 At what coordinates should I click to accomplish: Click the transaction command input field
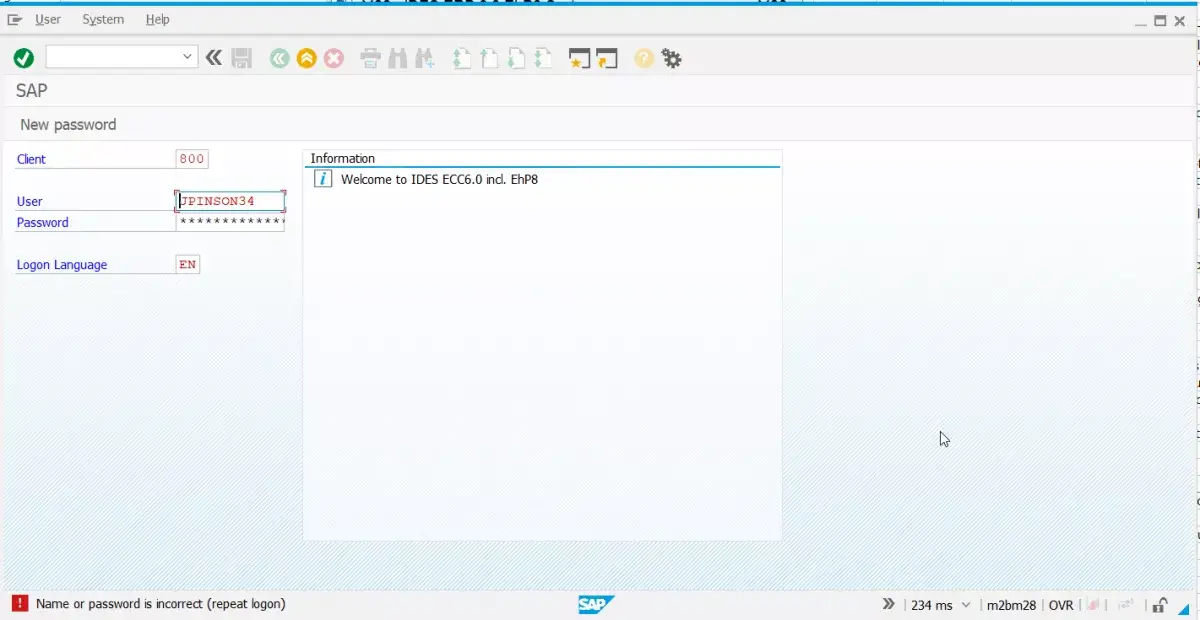[x=113, y=57]
